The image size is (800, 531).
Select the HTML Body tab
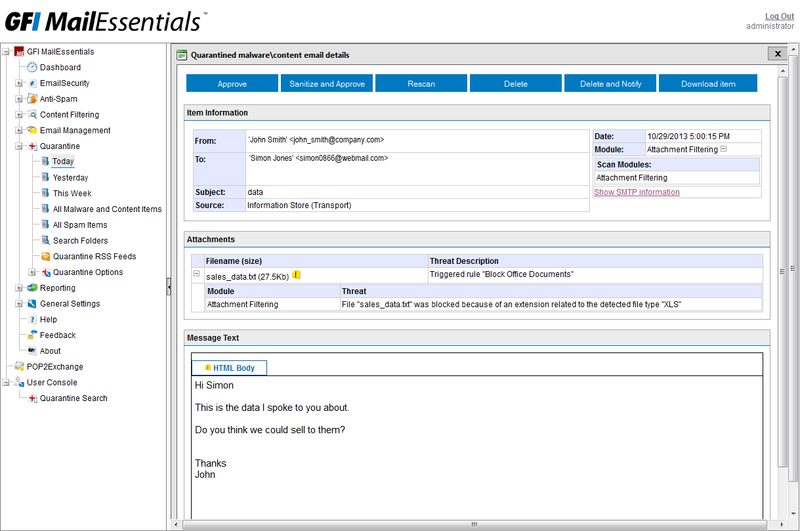(229, 368)
